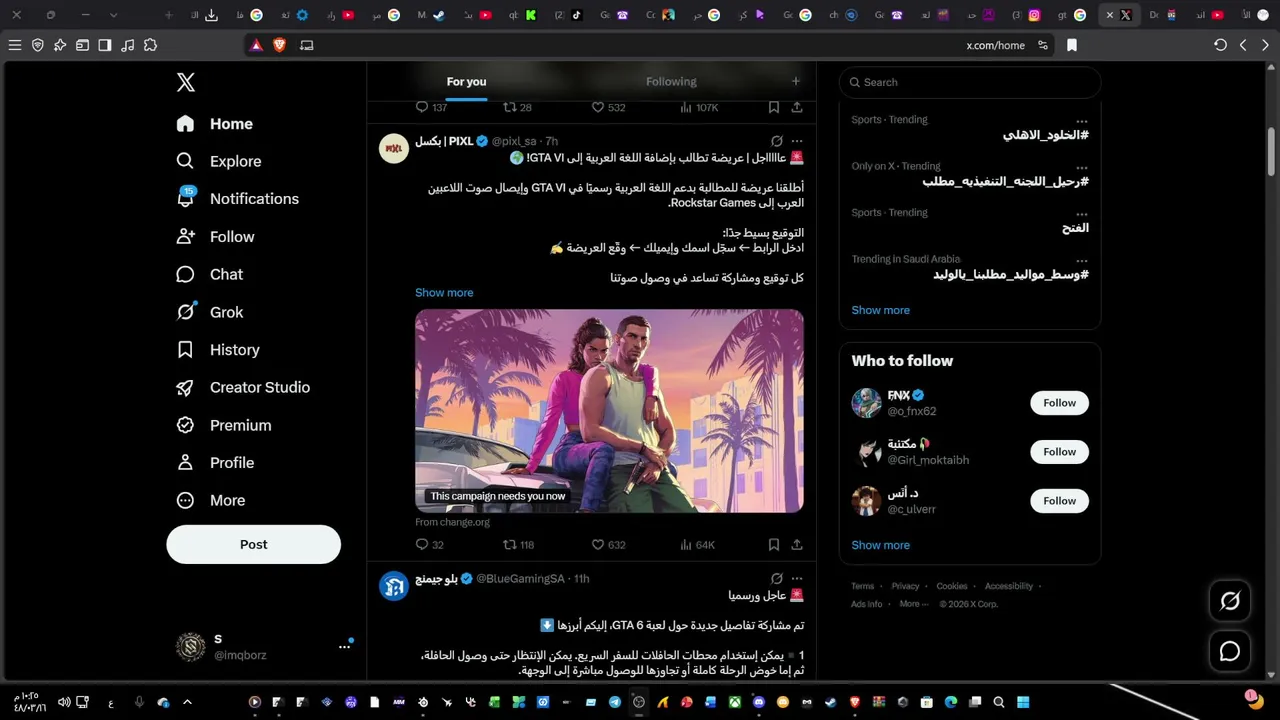
Task: Open site settings icon in address bar
Action: (1043, 45)
